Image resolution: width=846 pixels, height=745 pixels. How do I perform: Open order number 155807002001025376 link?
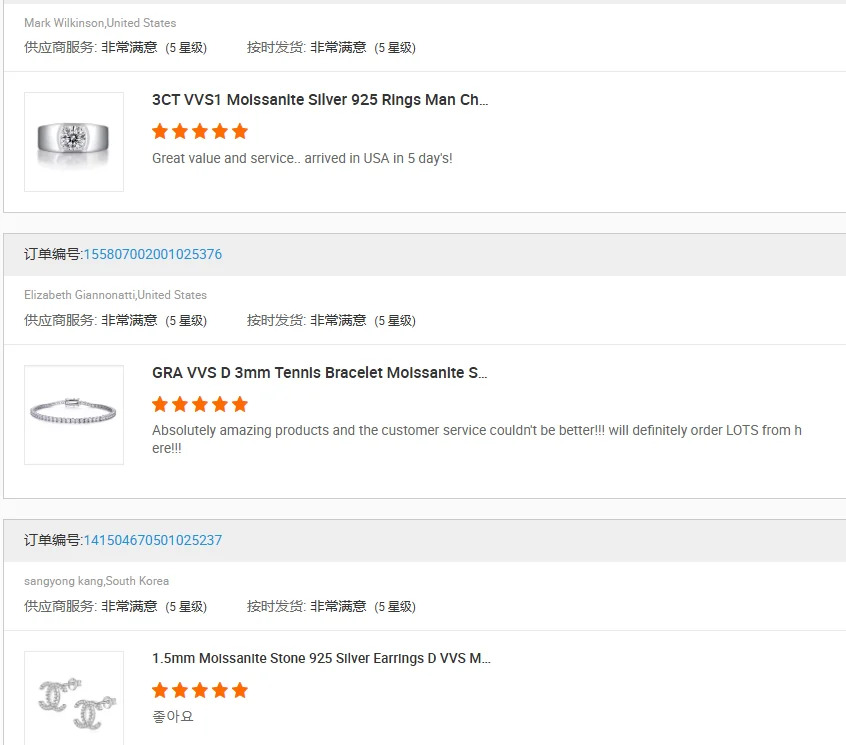[x=153, y=254]
